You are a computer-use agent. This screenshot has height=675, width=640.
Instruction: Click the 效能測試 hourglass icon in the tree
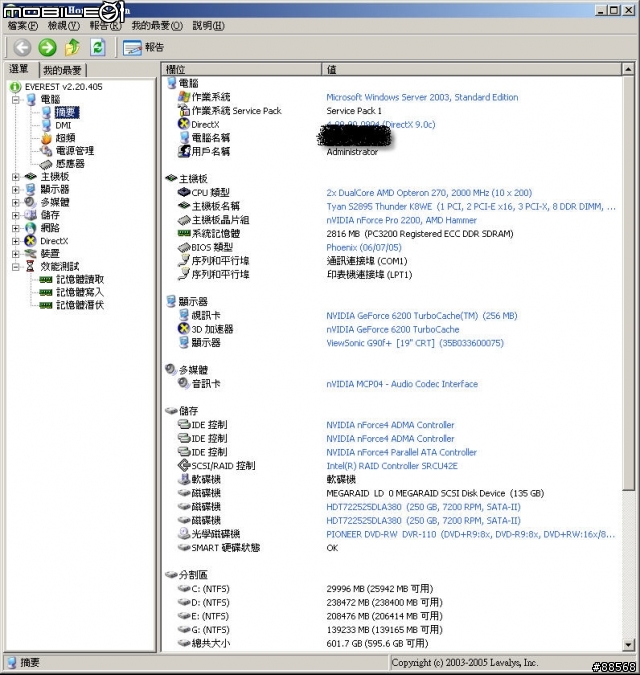(x=30, y=266)
